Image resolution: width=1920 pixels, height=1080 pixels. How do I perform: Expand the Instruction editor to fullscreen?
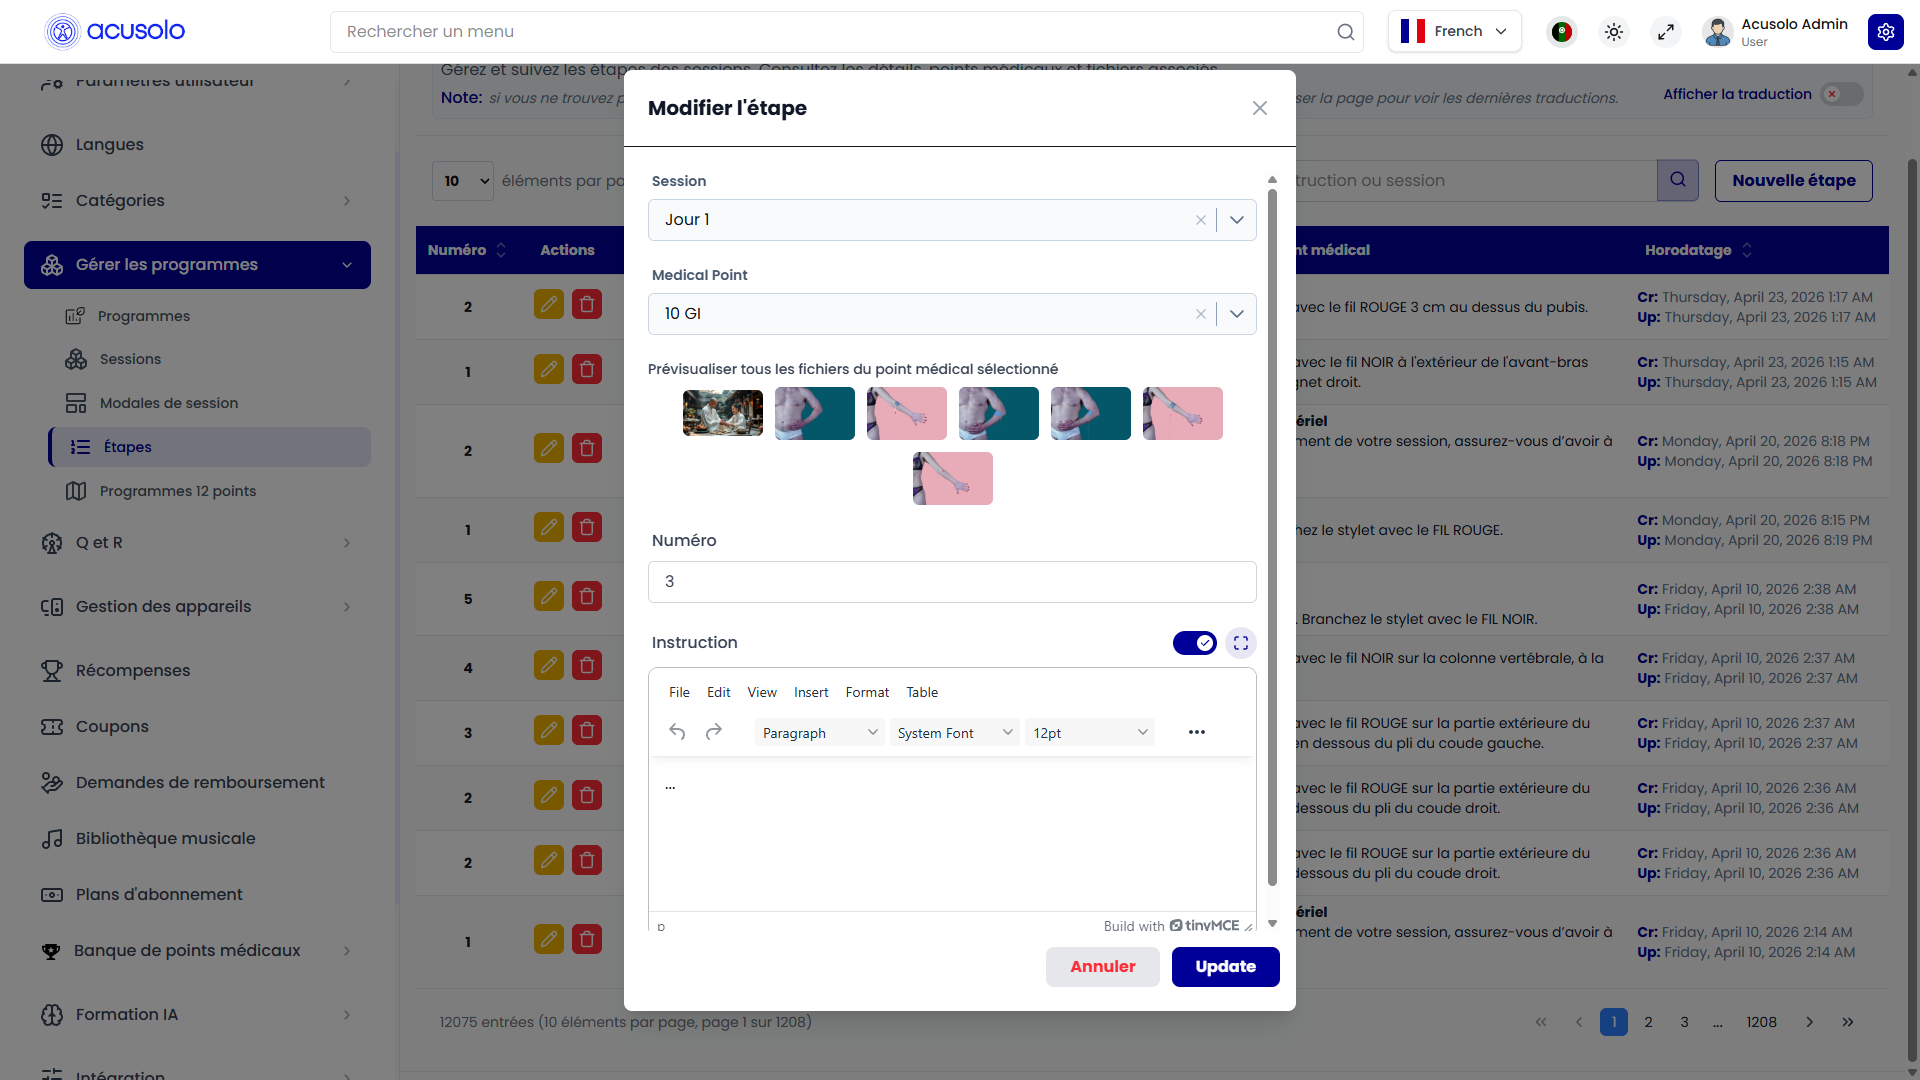coord(1240,643)
